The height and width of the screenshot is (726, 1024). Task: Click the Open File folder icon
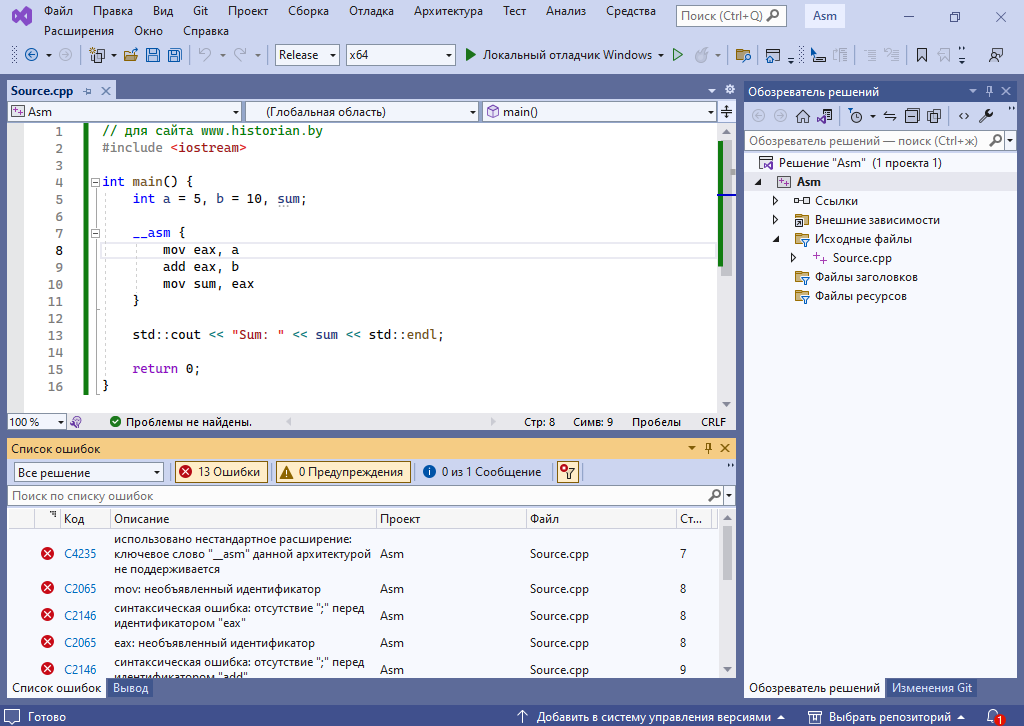132,55
